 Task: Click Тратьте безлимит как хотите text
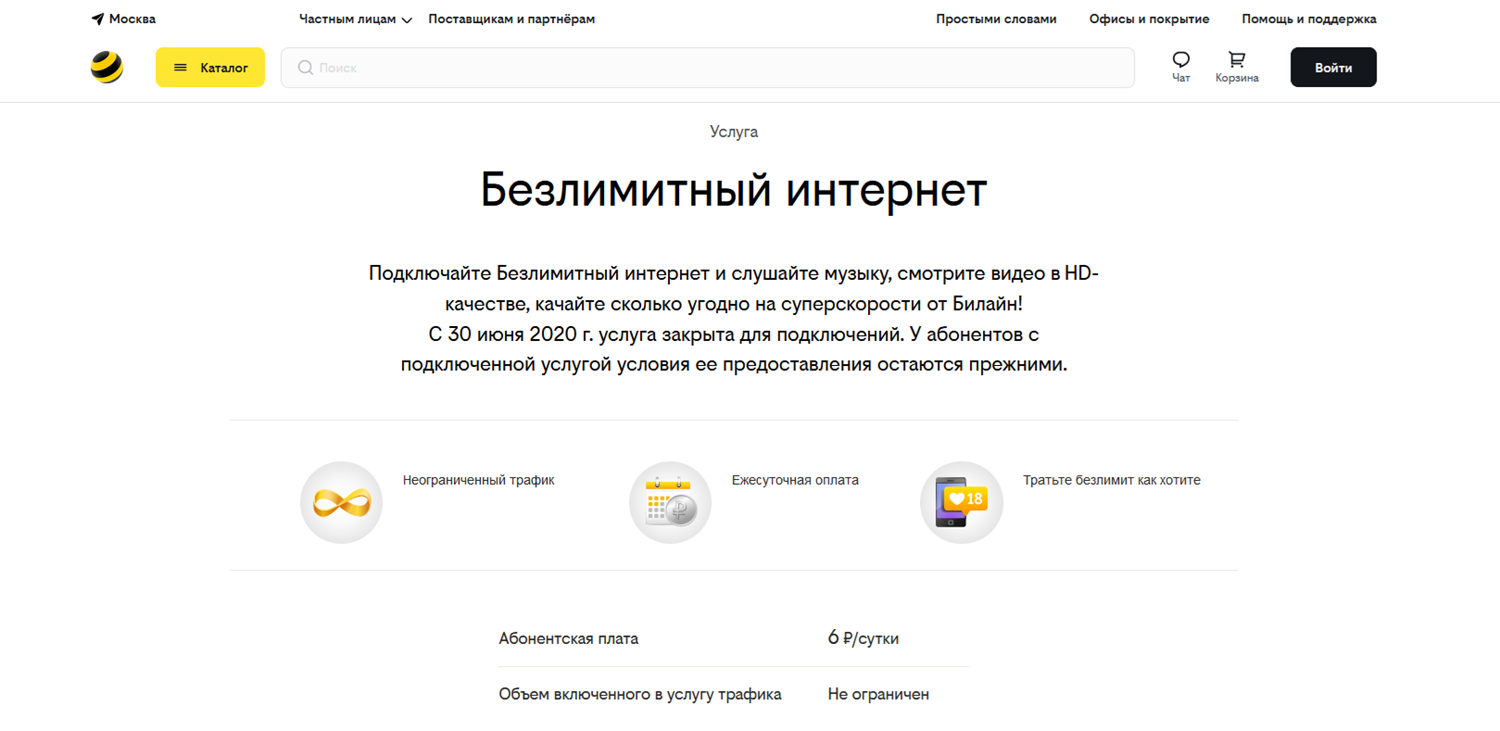(1111, 480)
